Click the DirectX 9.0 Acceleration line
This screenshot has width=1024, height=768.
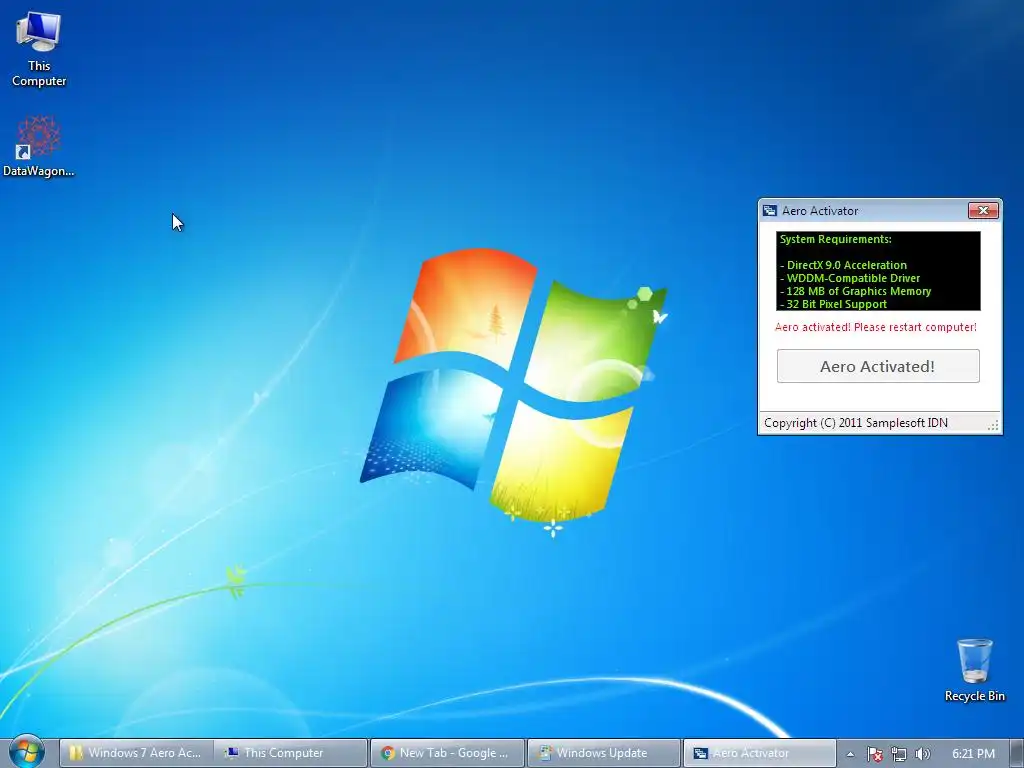[843, 265]
